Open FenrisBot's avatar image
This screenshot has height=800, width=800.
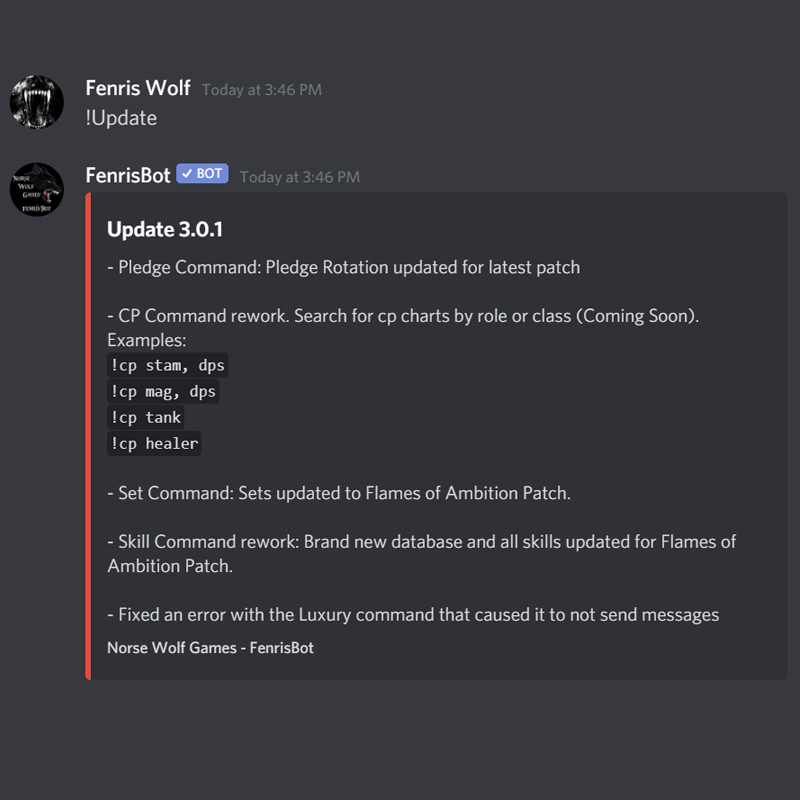pyautogui.click(x=37, y=189)
